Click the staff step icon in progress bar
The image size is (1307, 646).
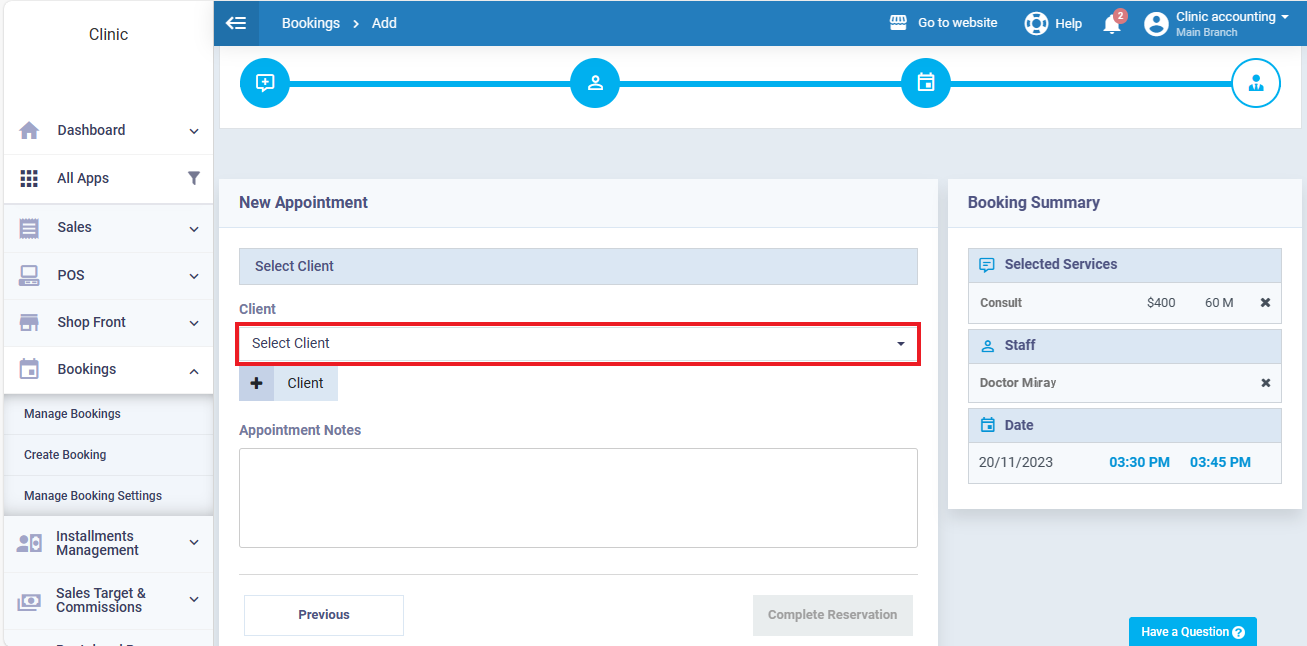pos(595,83)
